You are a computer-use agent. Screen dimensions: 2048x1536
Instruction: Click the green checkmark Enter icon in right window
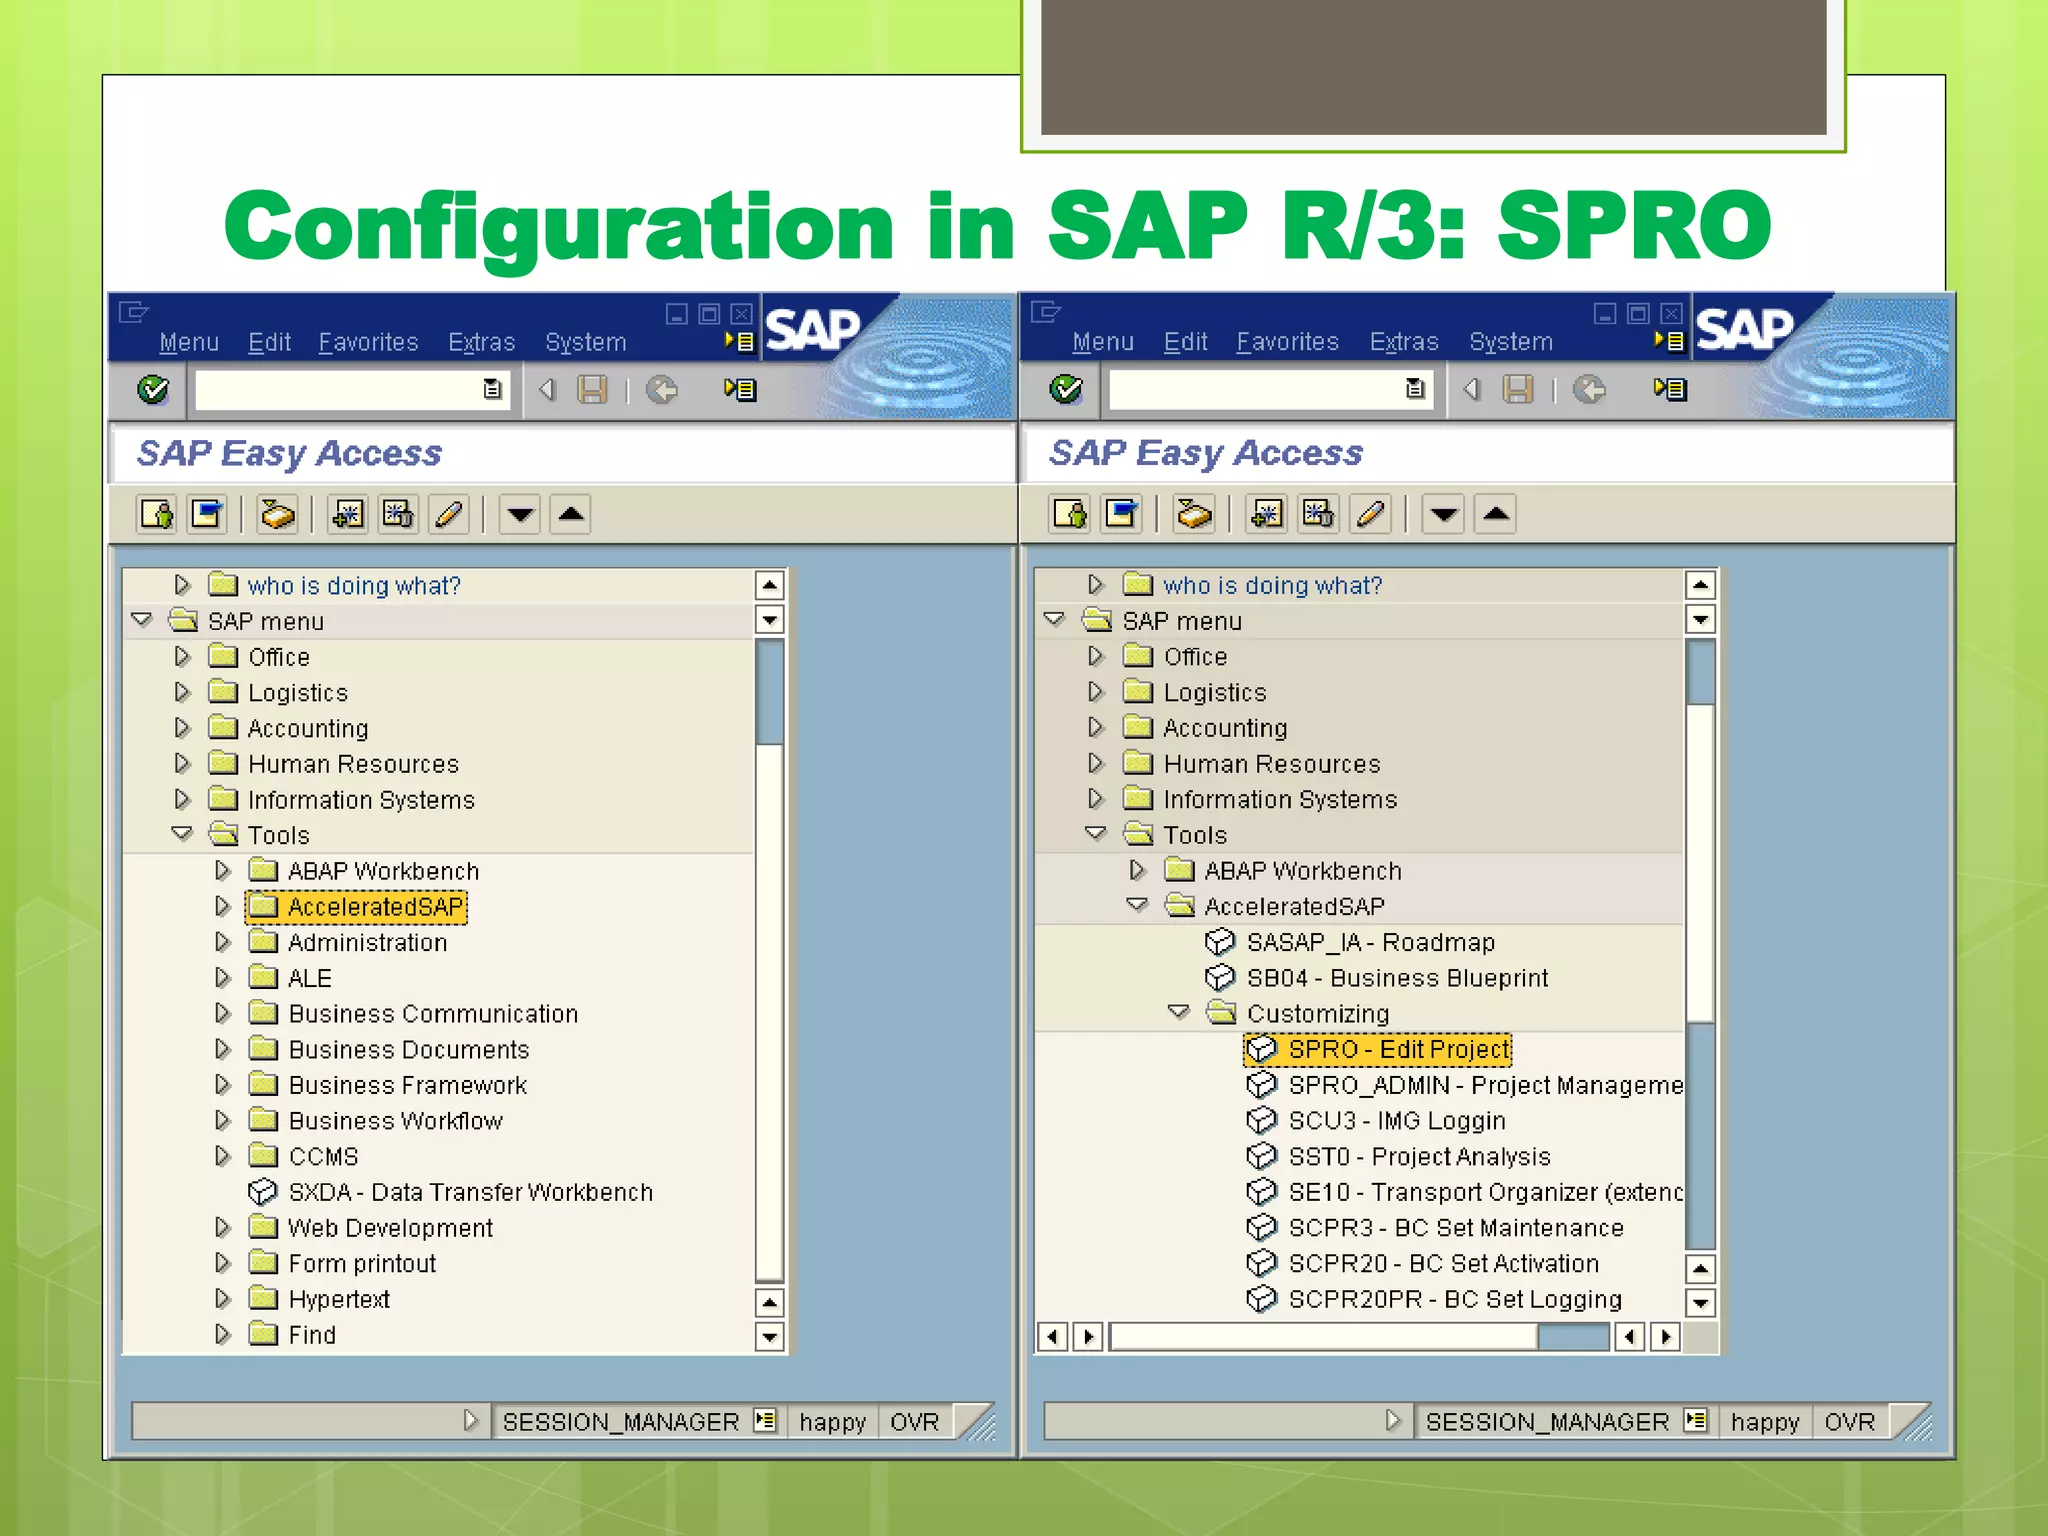(1066, 389)
